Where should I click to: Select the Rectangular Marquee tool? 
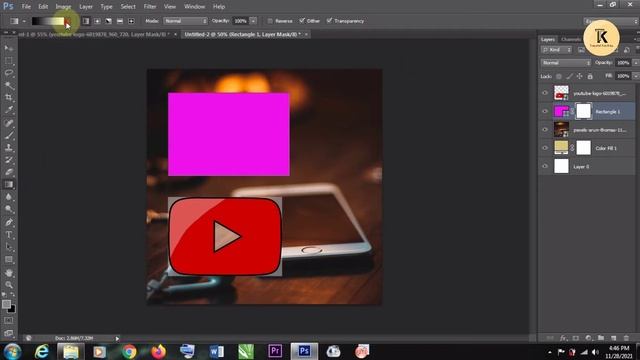(x=9, y=61)
